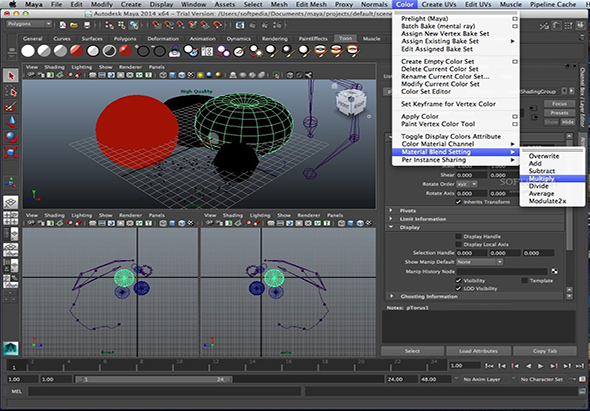Click the Focus button

click(x=560, y=104)
